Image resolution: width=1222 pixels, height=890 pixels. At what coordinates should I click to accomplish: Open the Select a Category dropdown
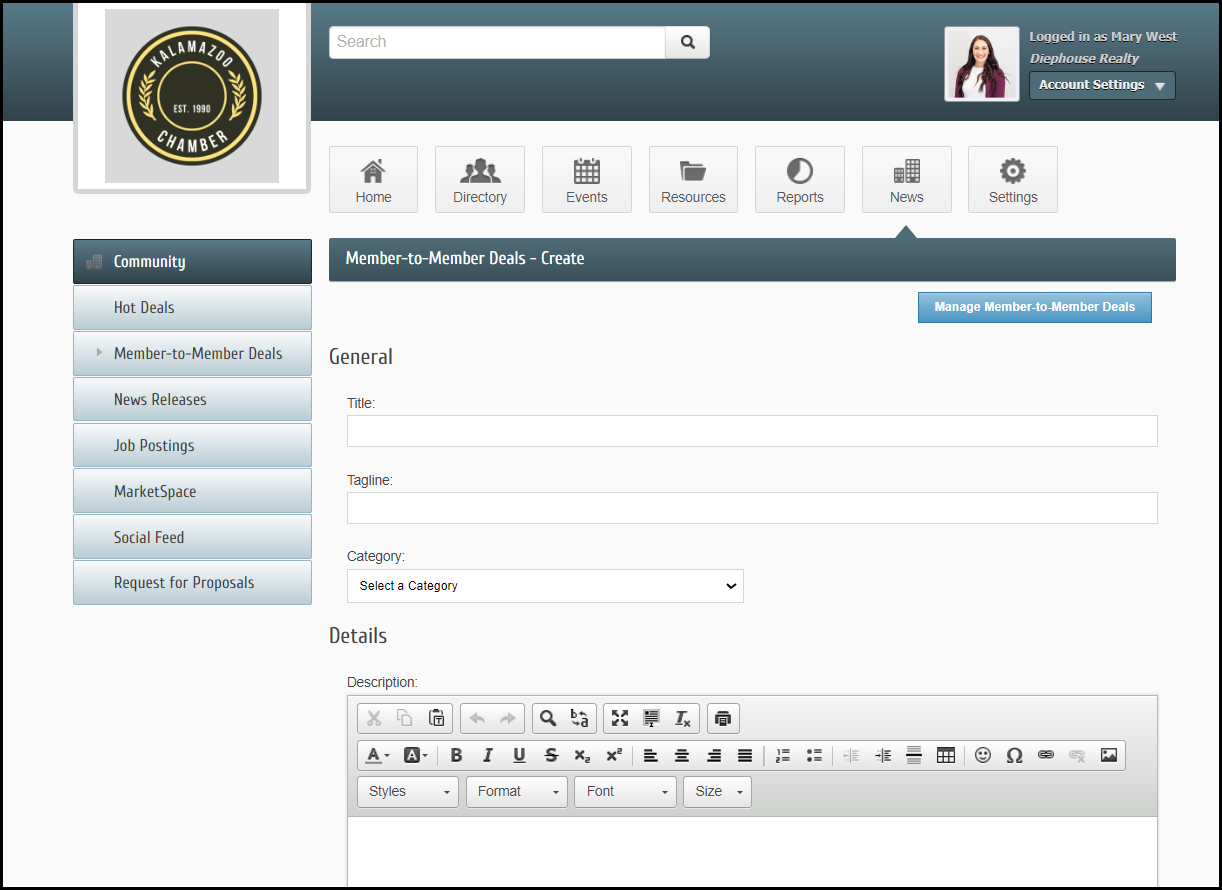[545, 586]
